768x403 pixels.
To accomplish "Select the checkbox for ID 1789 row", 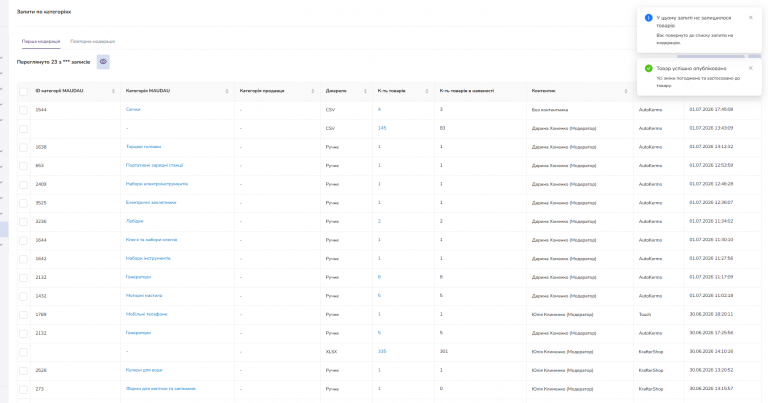I will click(24, 315).
